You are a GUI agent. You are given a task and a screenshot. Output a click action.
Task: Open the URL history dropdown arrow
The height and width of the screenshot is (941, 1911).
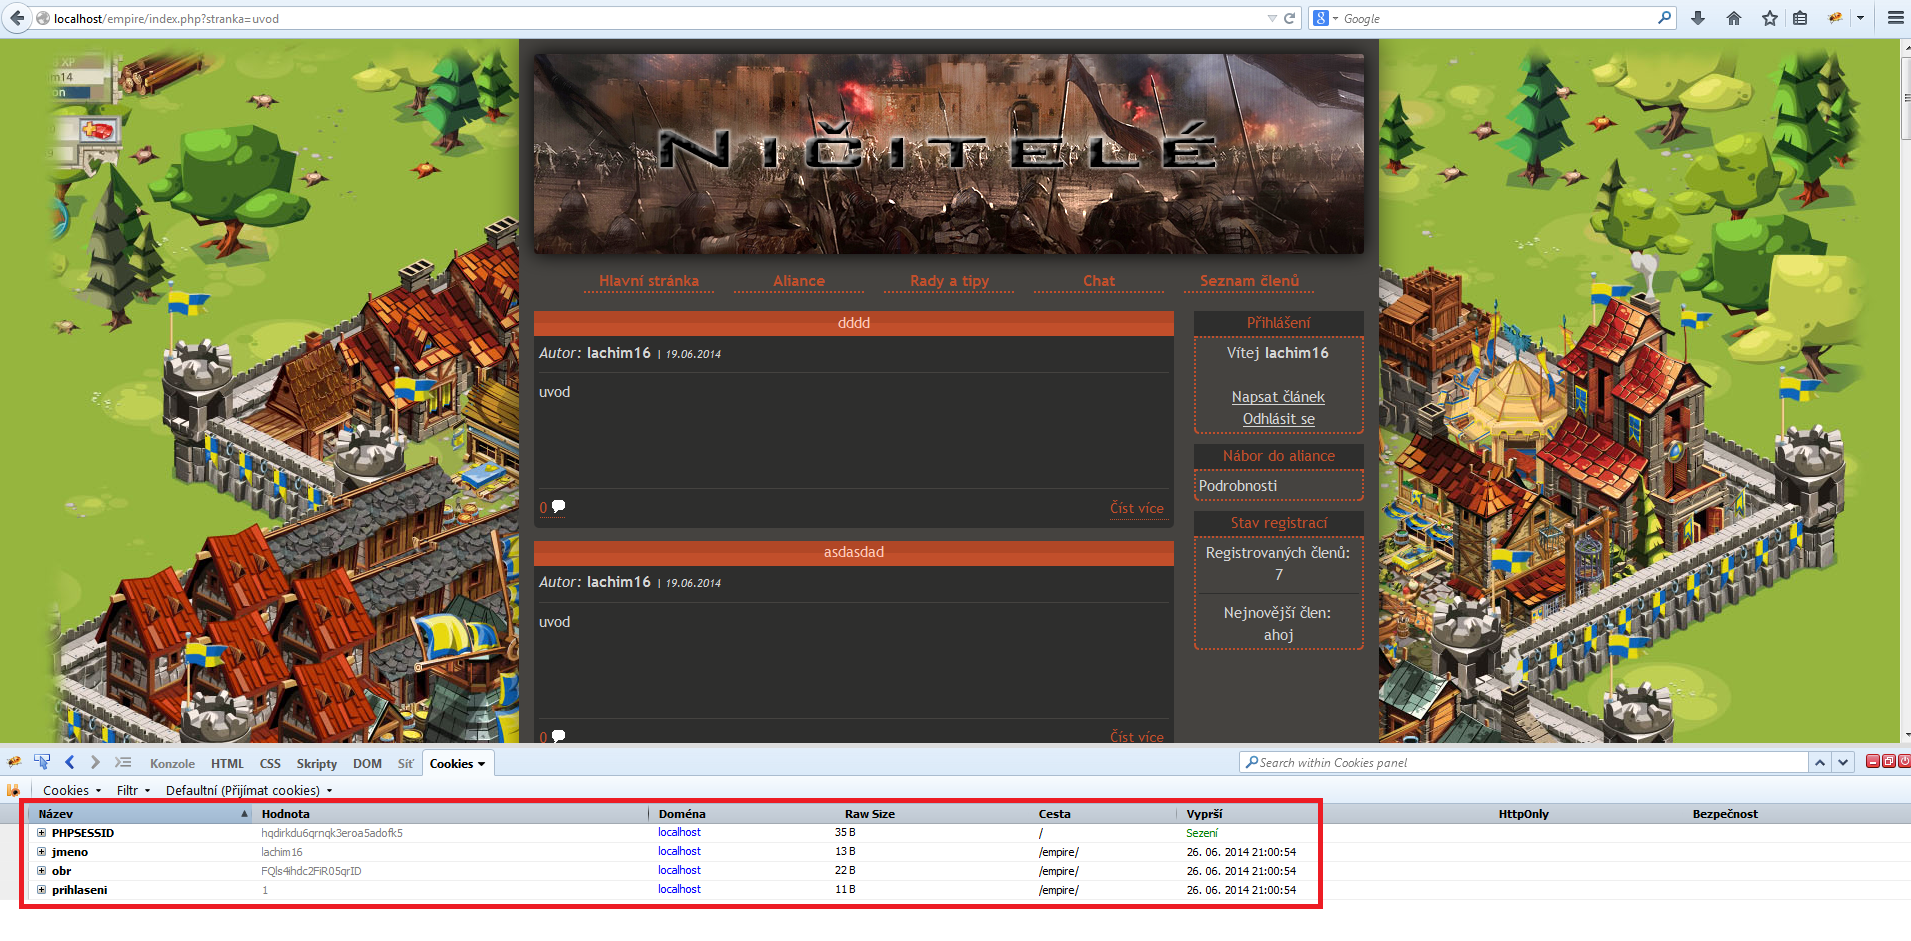point(1272,18)
